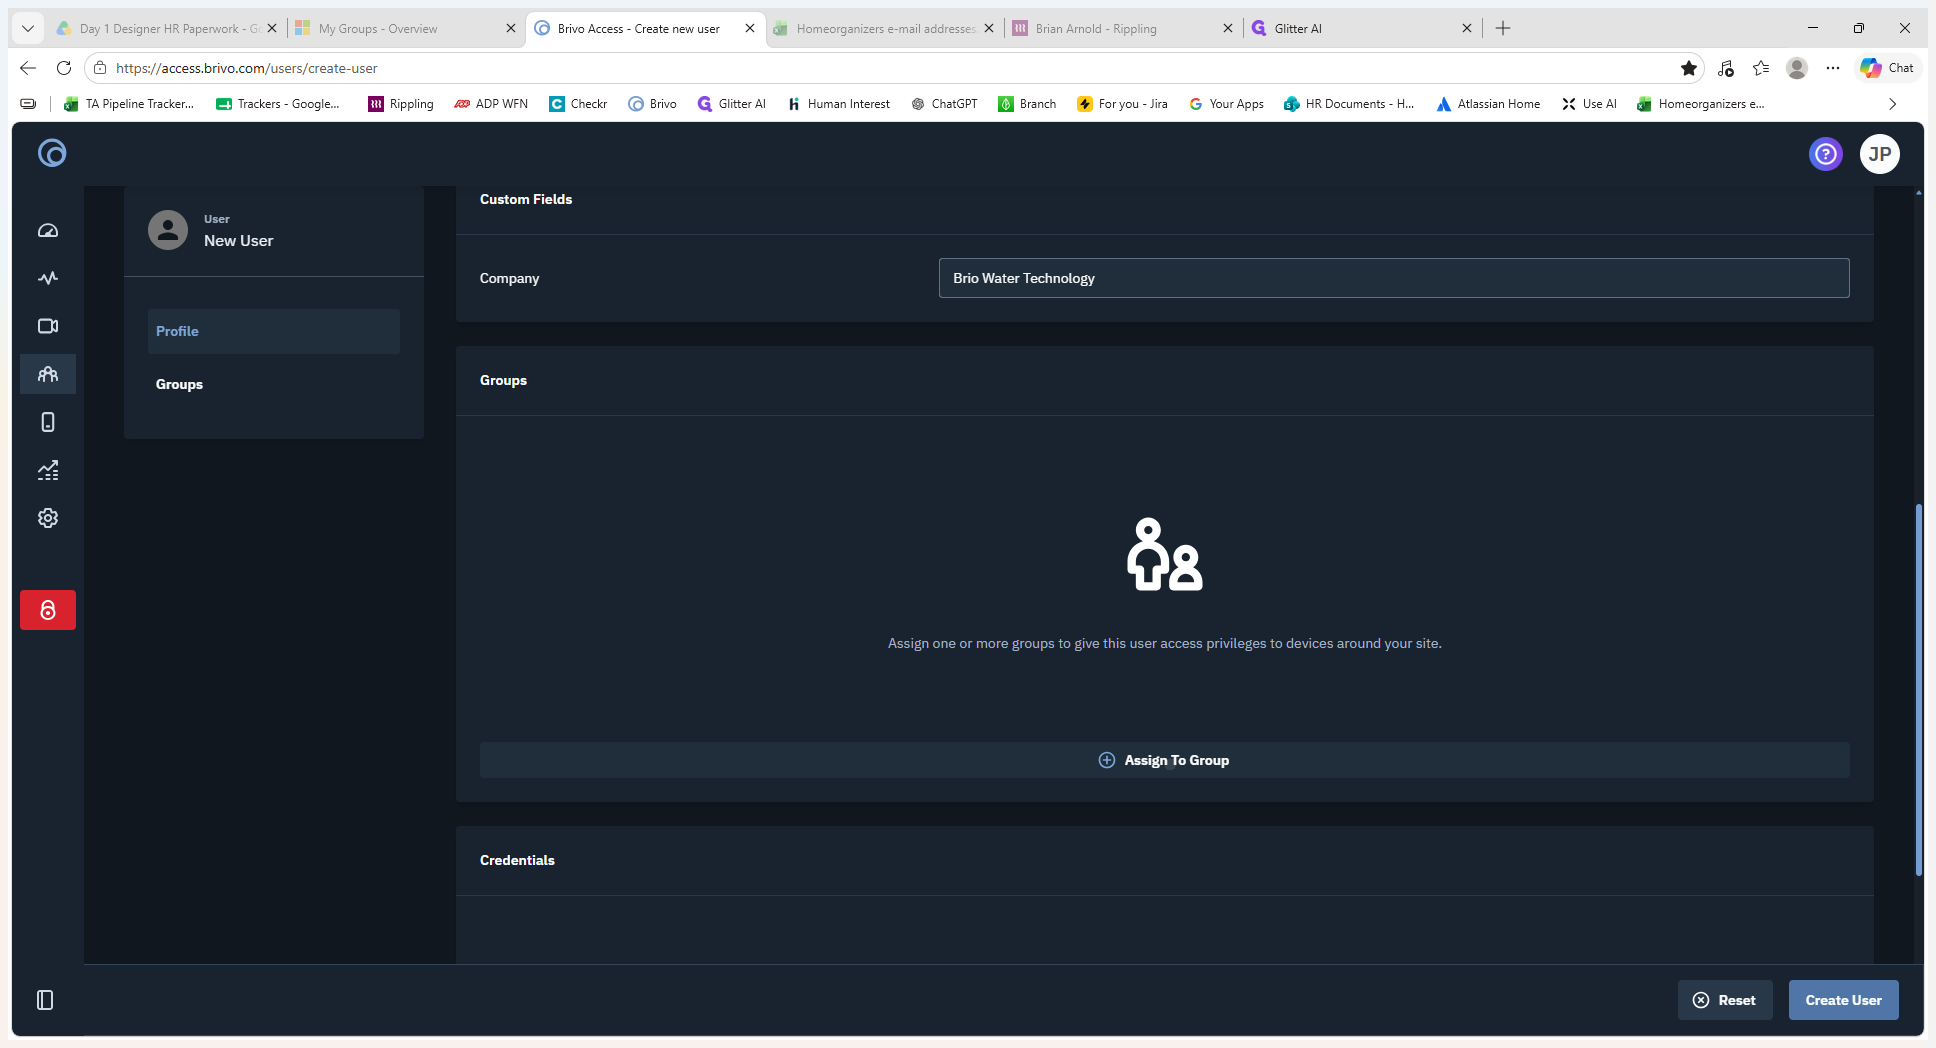Viewport: 1936px width, 1048px height.
Task: Open Human Interest bookmark
Action: coord(838,104)
